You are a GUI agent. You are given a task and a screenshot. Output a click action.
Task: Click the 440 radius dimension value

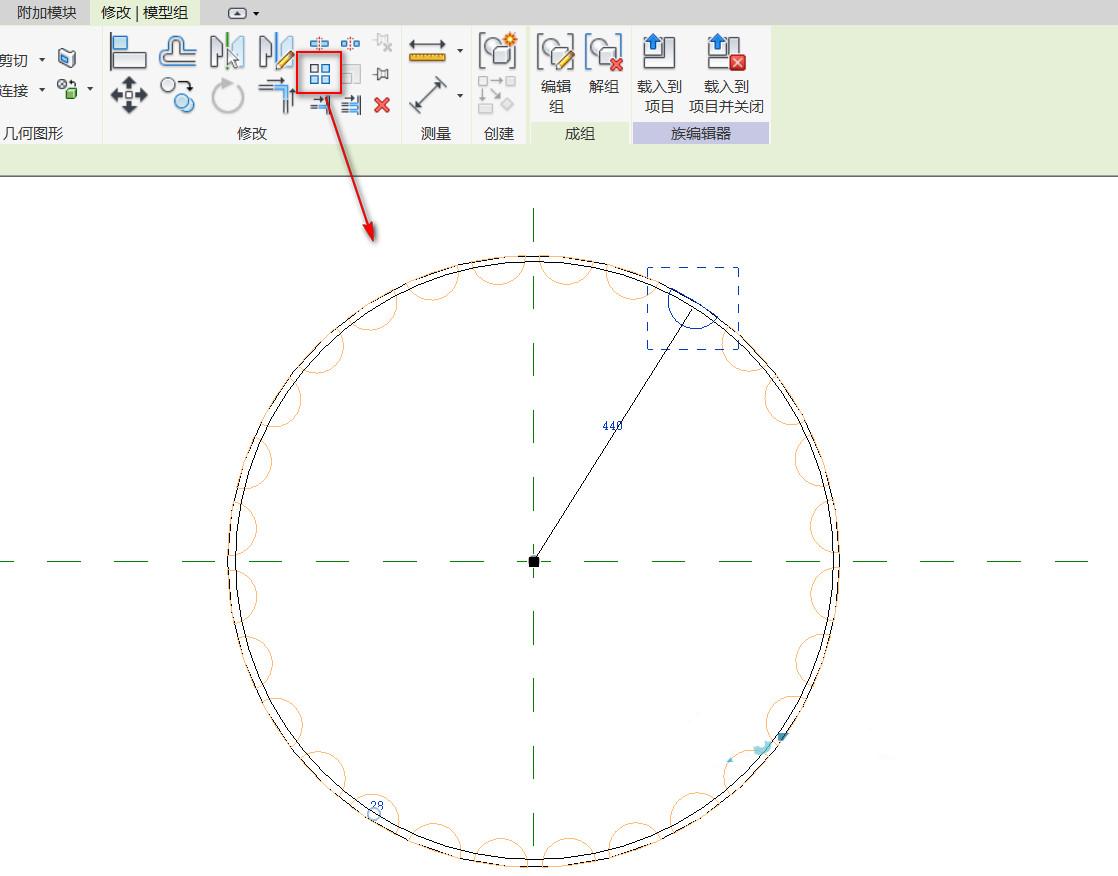[611, 426]
